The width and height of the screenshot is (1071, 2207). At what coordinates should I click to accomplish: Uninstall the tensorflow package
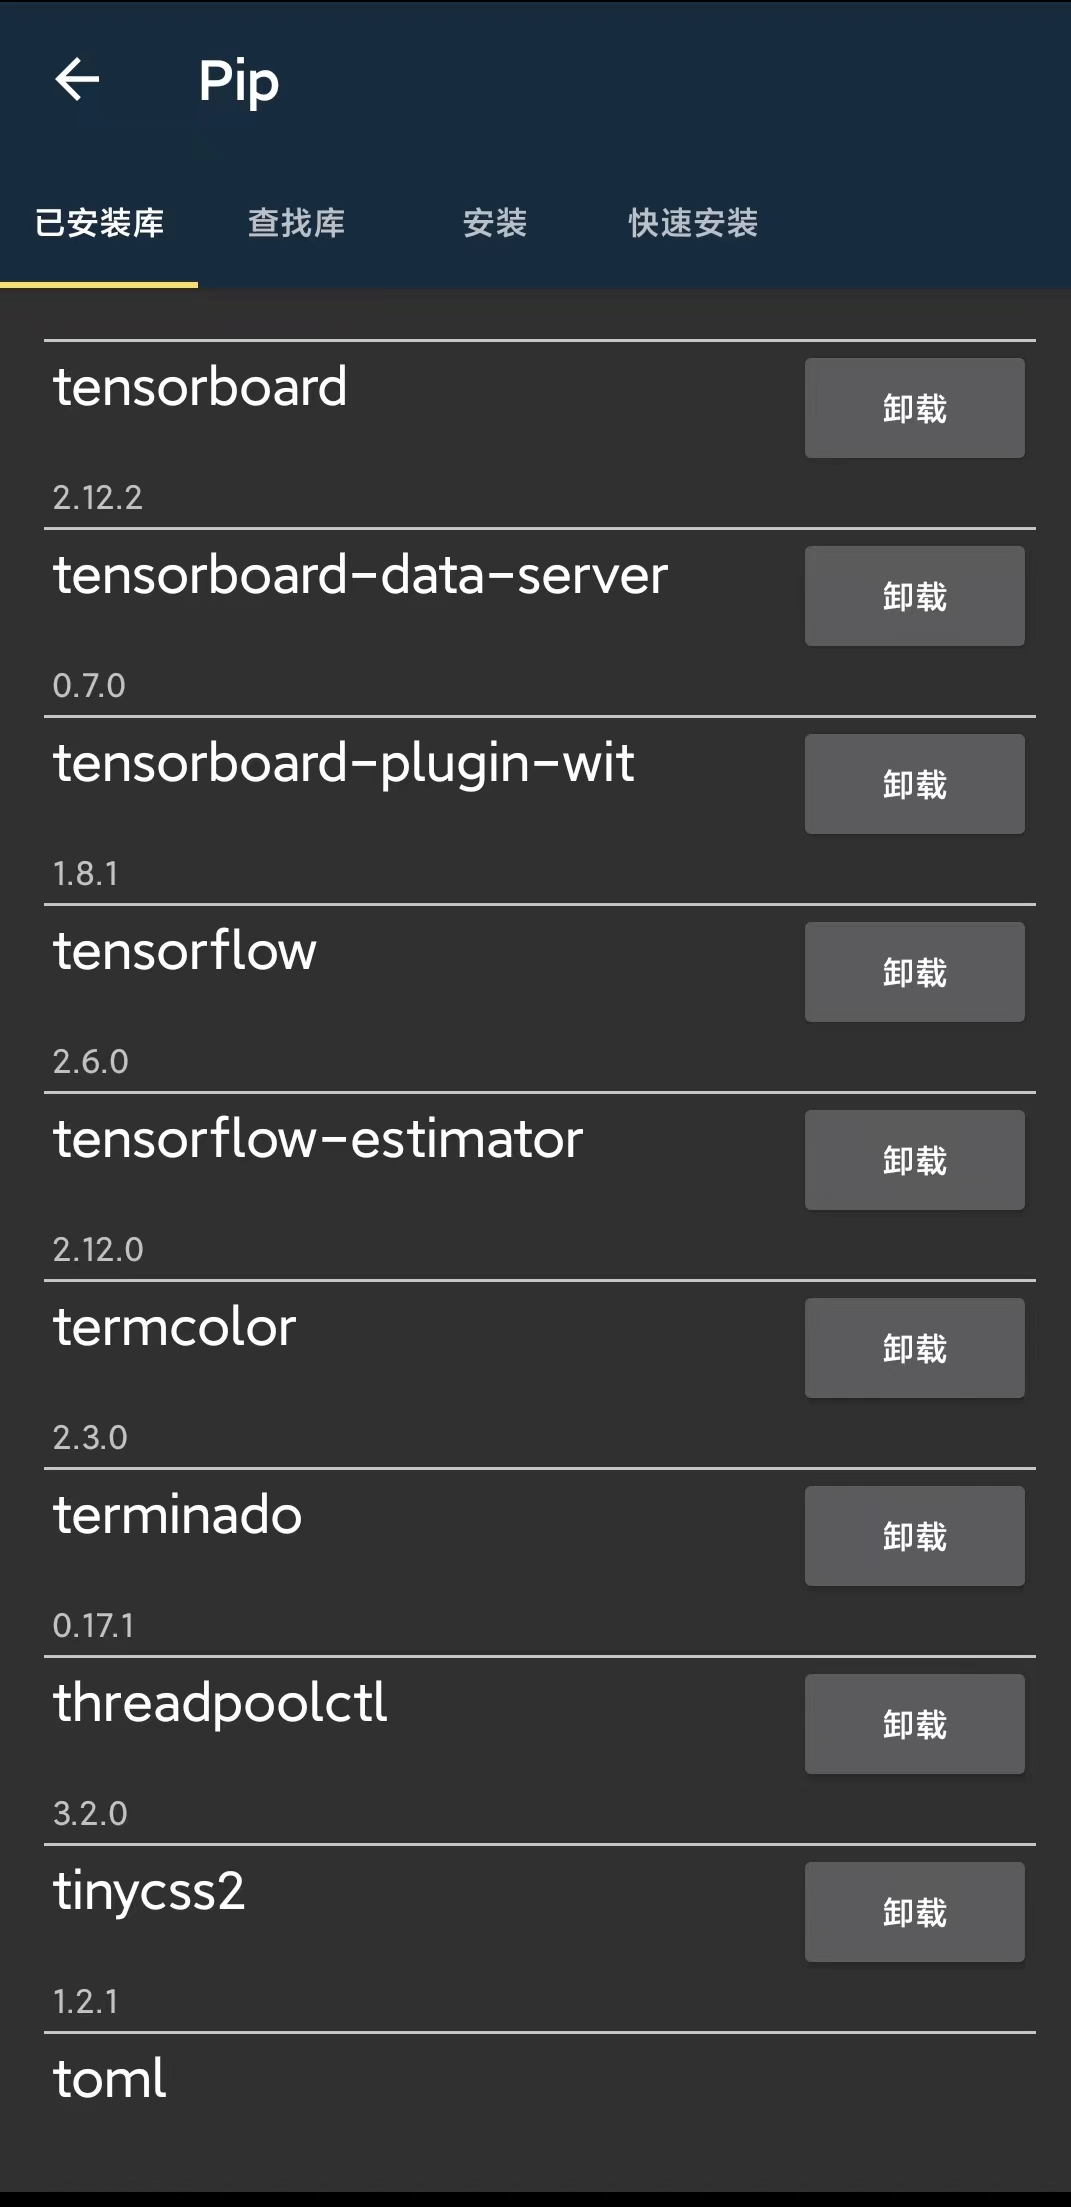point(913,971)
